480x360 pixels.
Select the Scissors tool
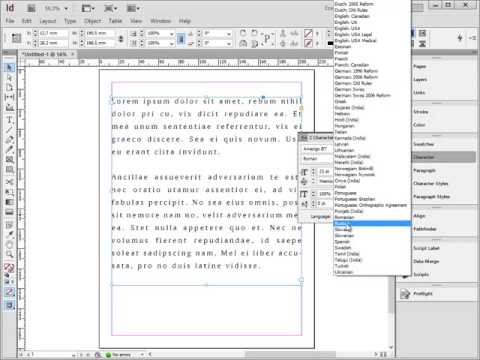tap(9, 182)
